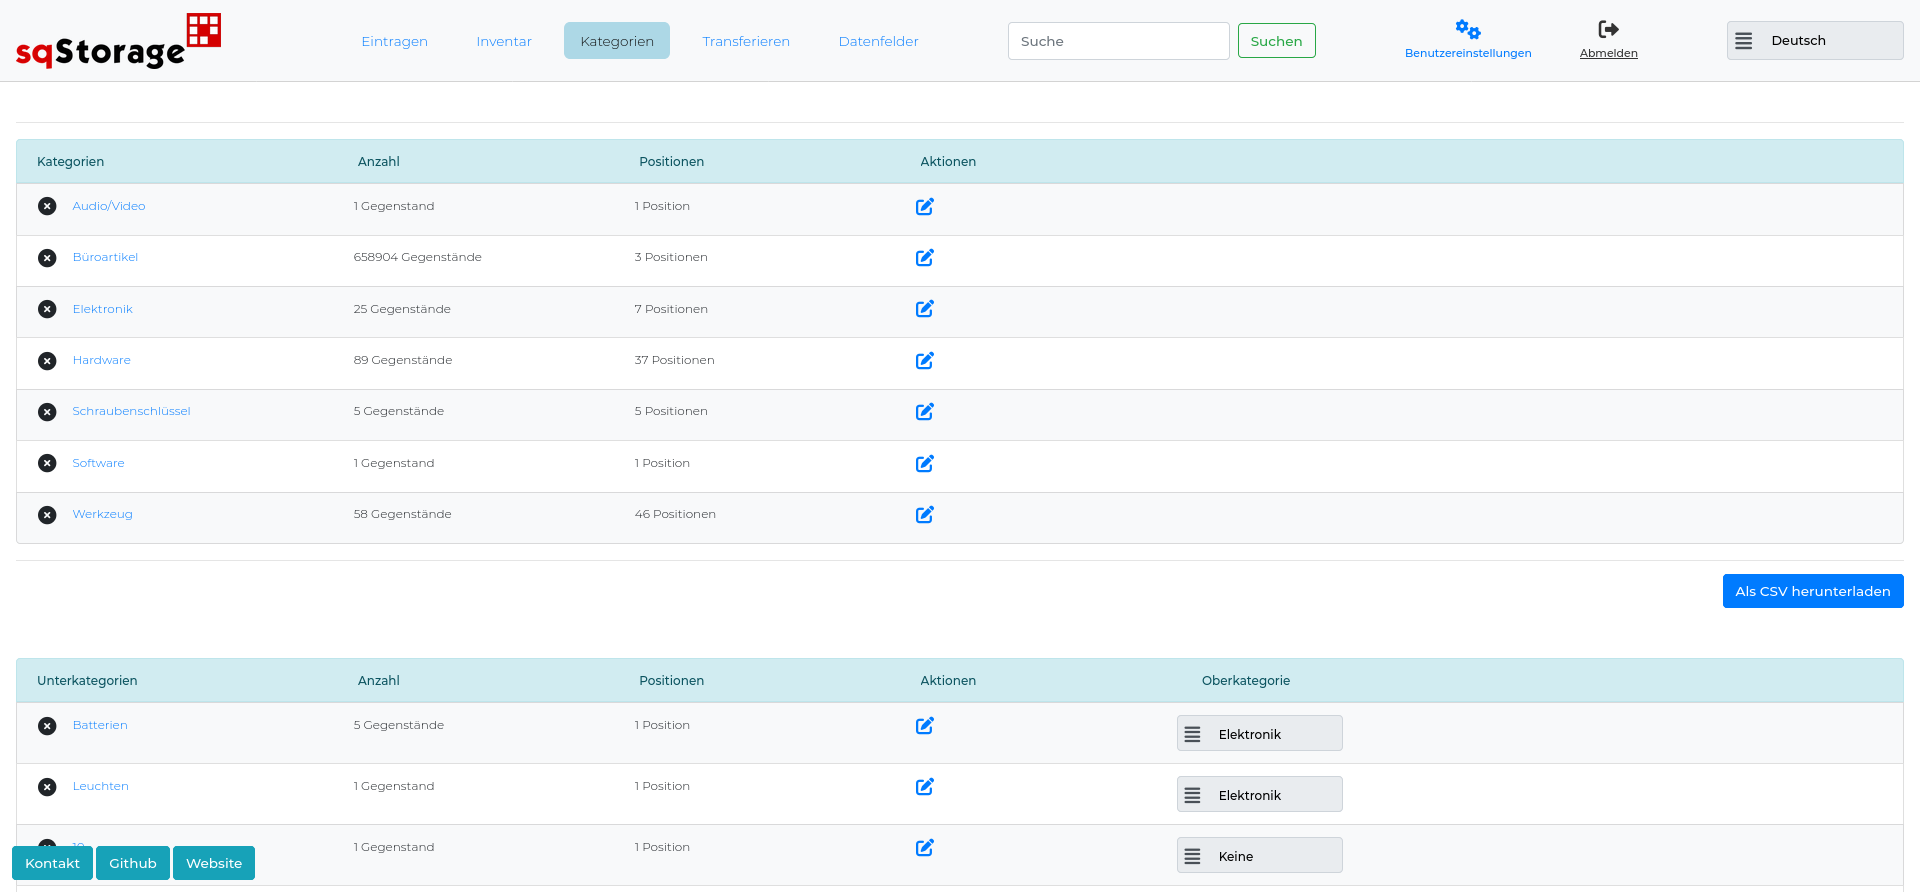
Task: Go to the Datenfelder tab
Action: coord(878,41)
